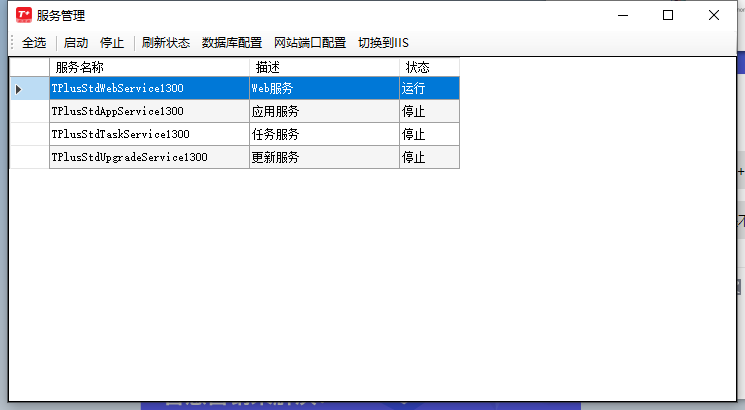Click the 状态 column header
Image resolution: width=745 pixels, height=410 pixels.
point(430,67)
